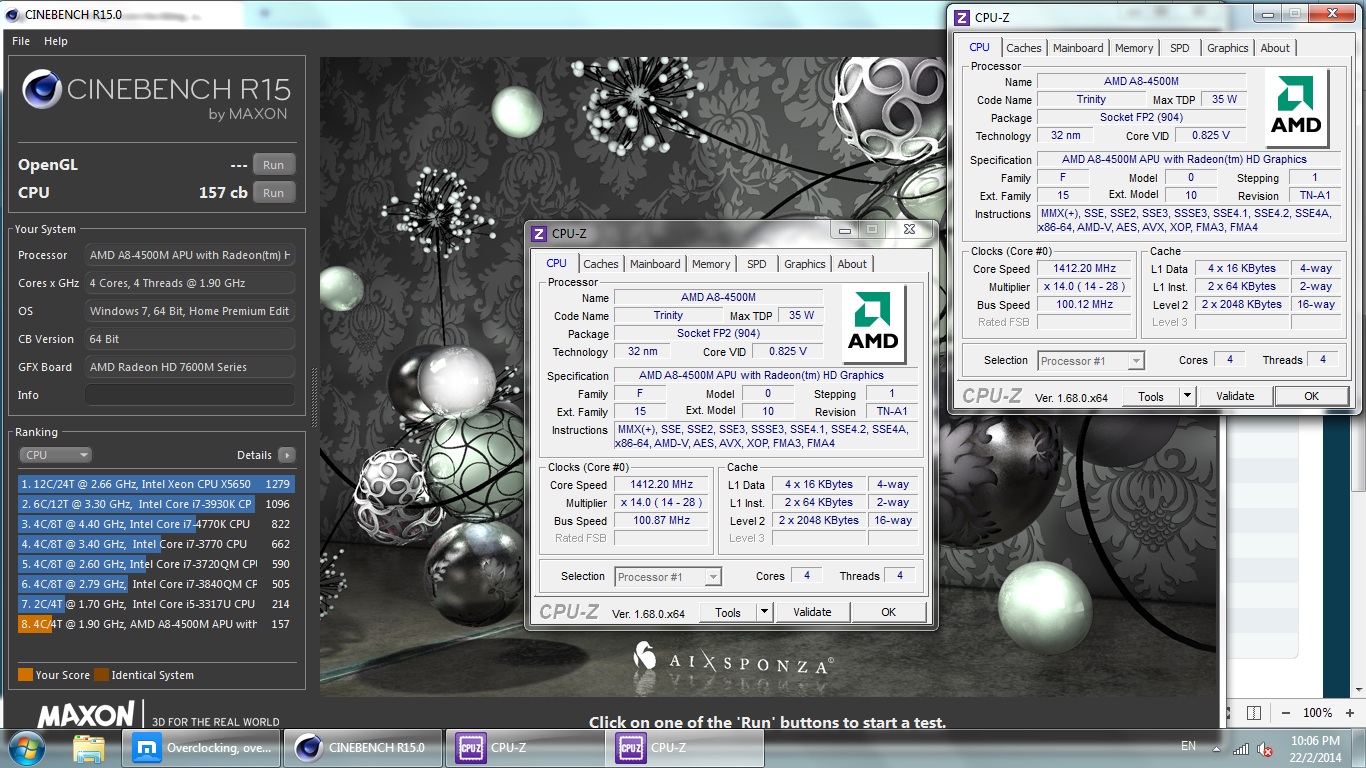Activate CINEBENCH R15.0 taskbar item
The width and height of the screenshot is (1366, 768).
coord(361,748)
